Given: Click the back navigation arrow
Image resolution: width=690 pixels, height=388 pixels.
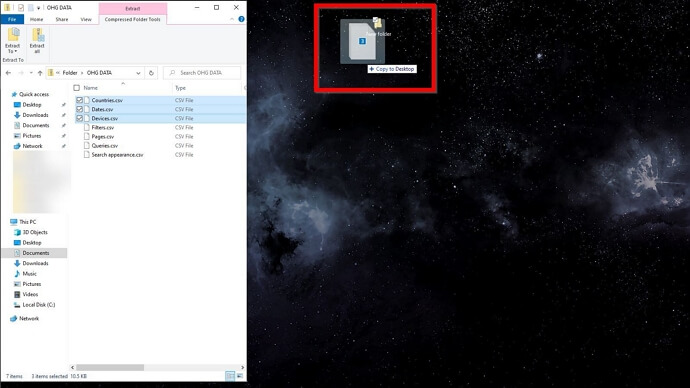Looking at the screenshot, I should coord(8,73).
